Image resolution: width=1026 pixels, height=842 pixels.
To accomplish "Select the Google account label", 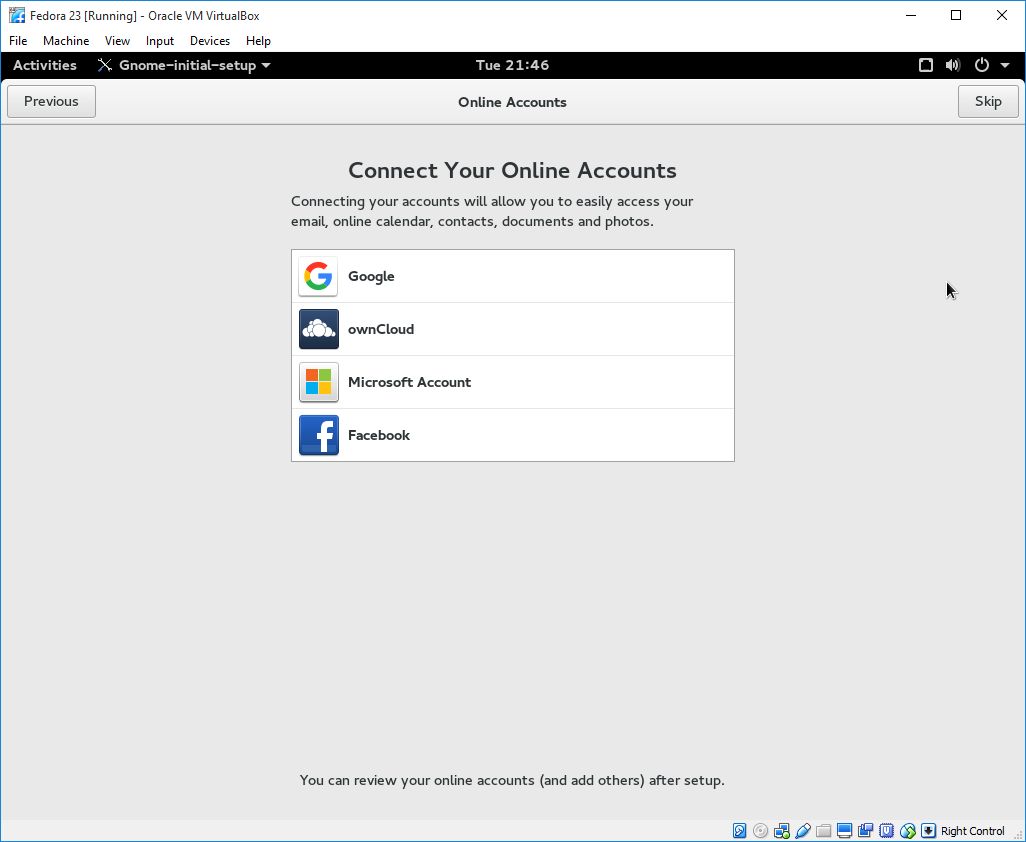I will click(371, 276).
